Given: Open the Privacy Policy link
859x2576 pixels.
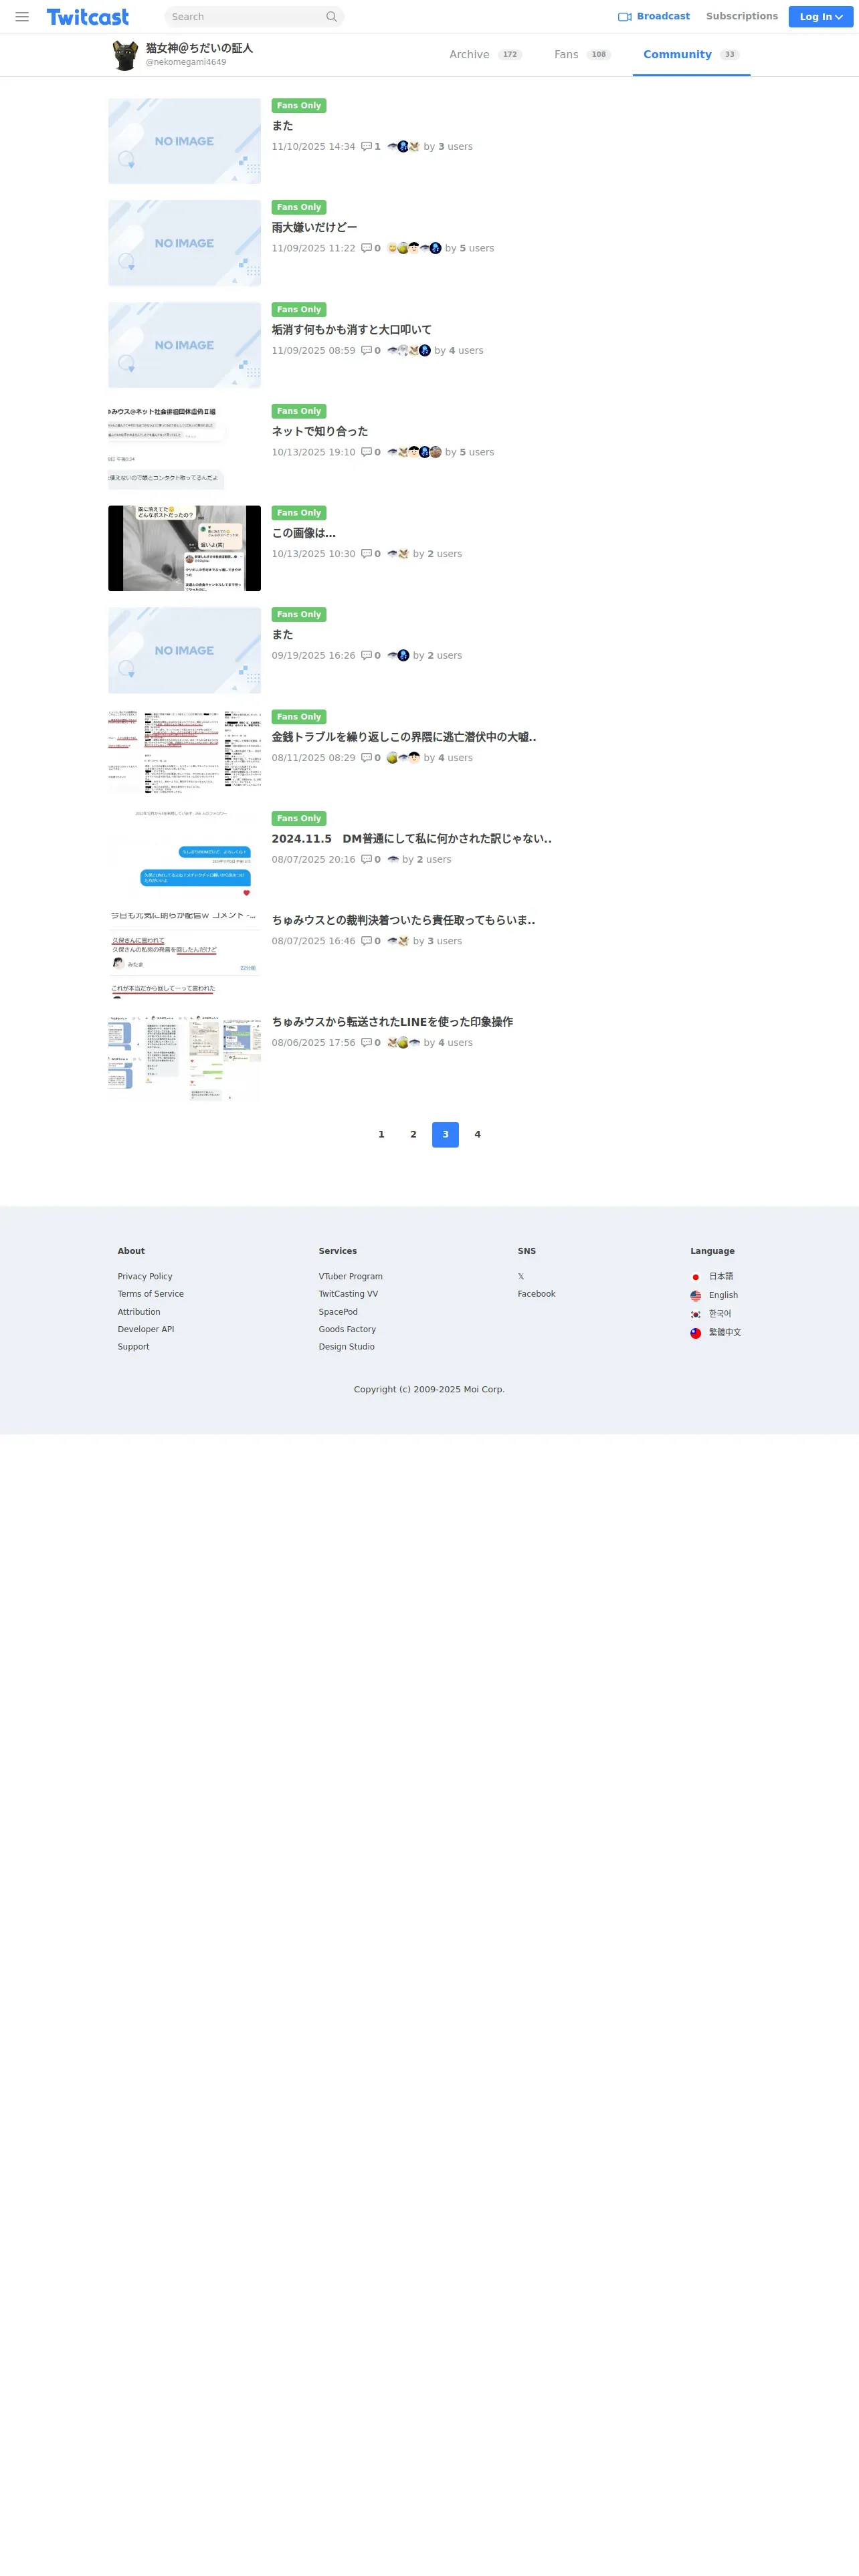Looking at the screenshot, I should tap(145, 1277).
